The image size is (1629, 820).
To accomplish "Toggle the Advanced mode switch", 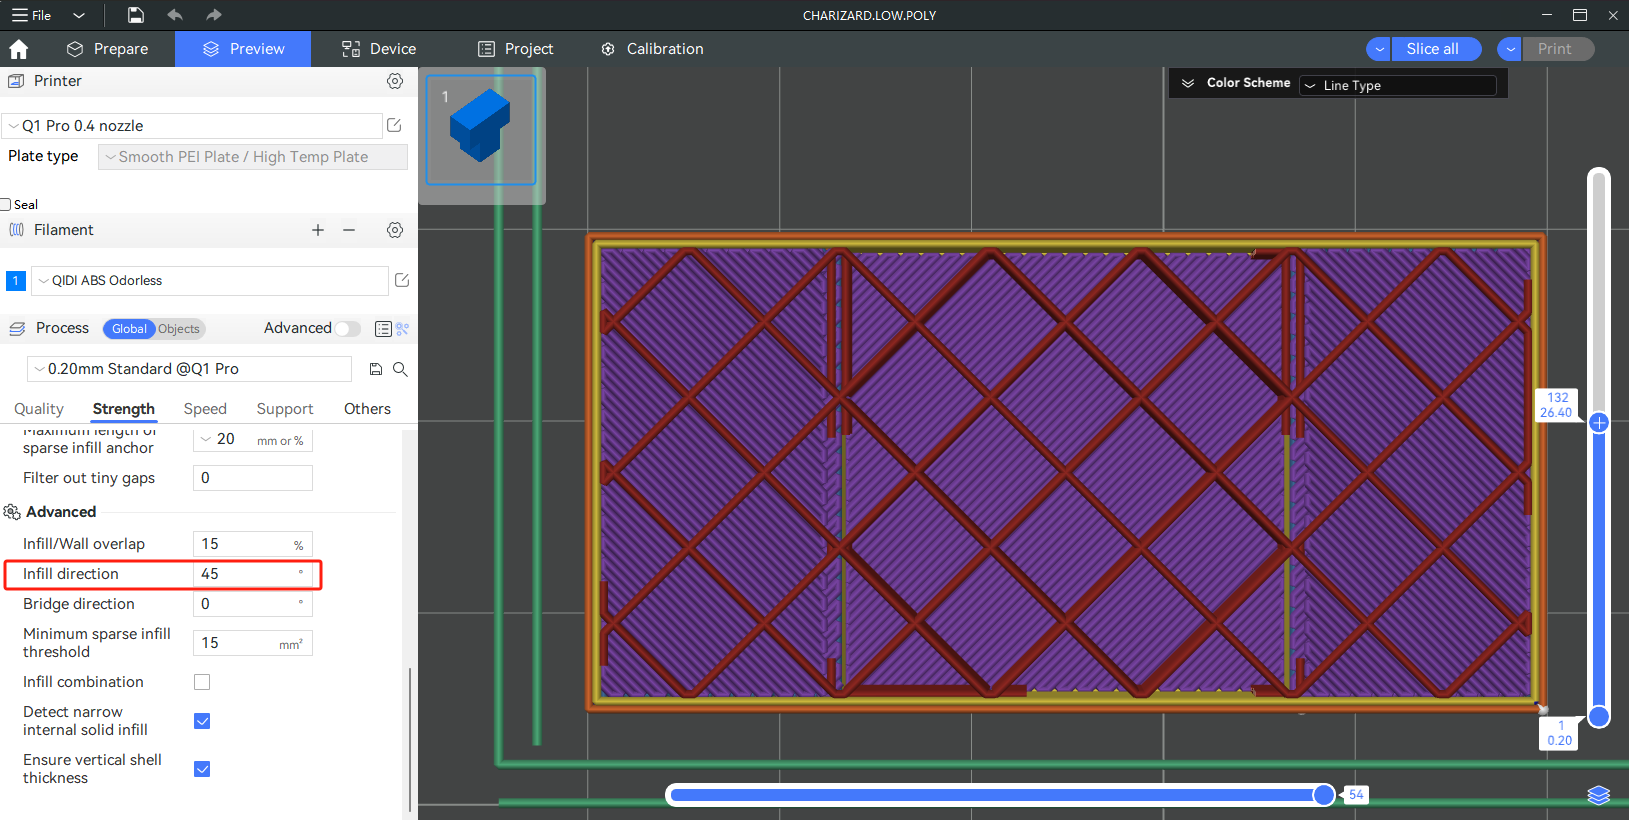I will pyautogui.click(x=347, y=329).
